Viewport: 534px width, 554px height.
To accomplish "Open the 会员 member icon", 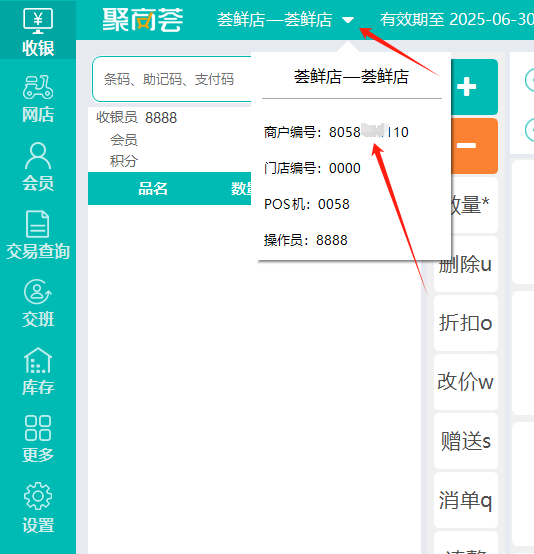I will pyautogui.click(x=38, y=167).
